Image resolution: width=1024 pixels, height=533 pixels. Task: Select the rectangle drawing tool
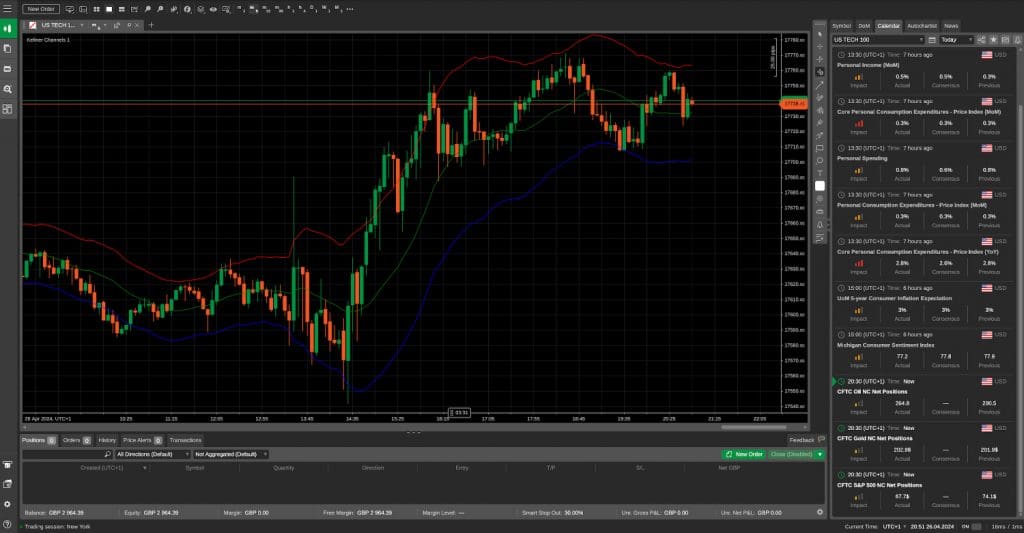(x=820, y=148)
